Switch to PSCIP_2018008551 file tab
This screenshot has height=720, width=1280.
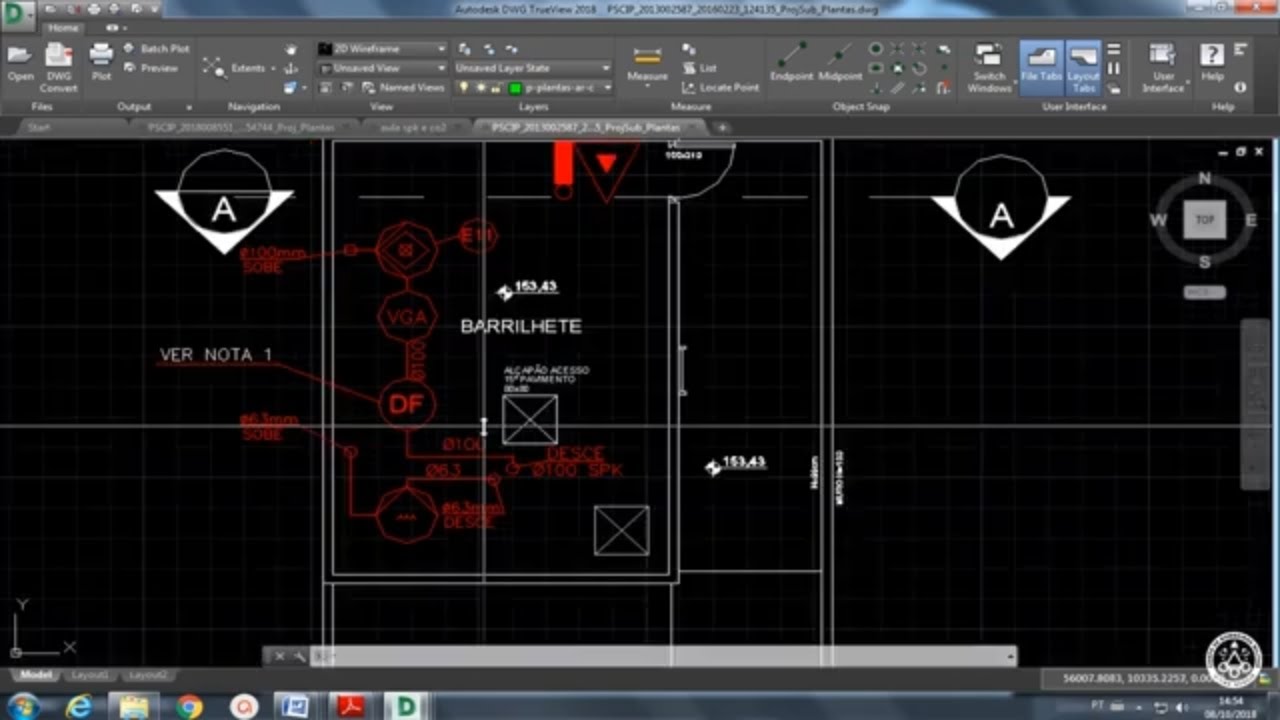pyautogui.click(x=241, y=127)
